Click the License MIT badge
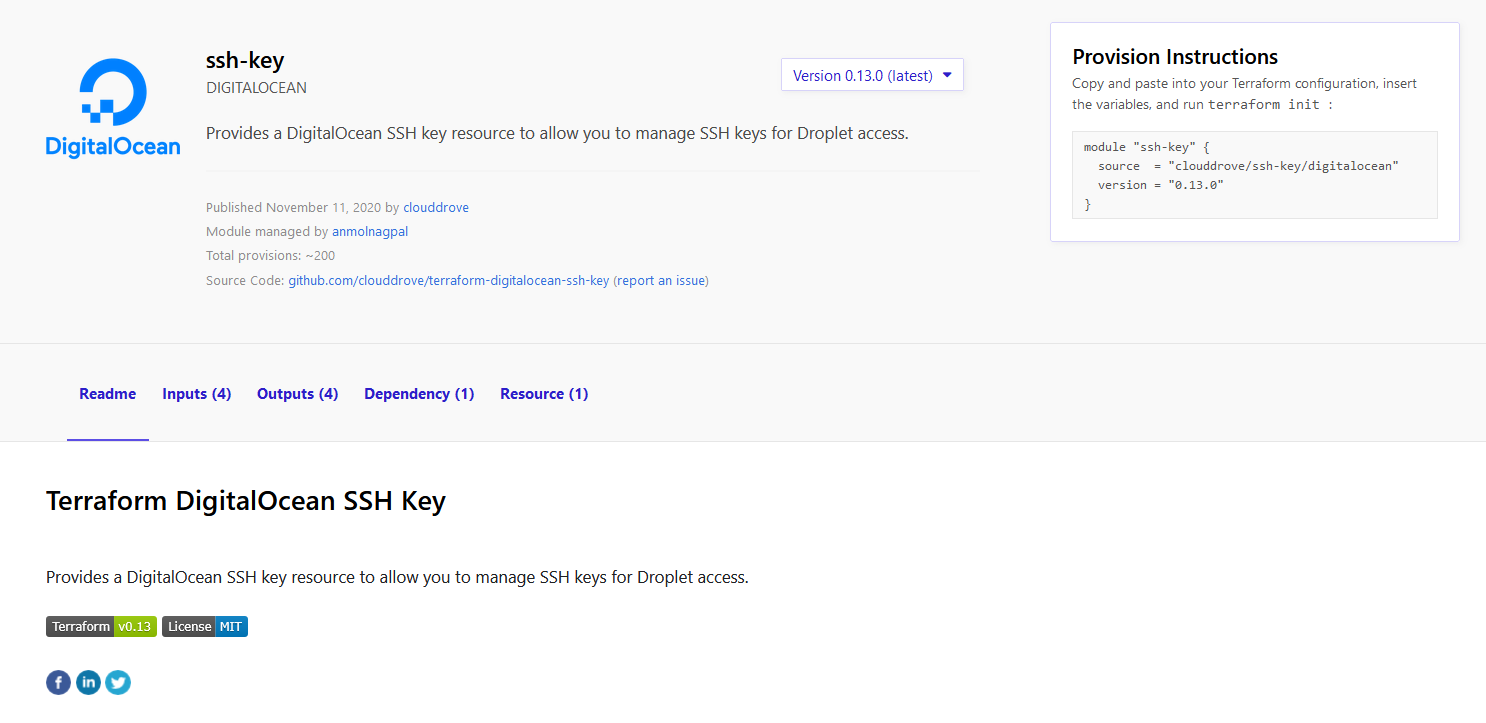The width and height of the screenshot is (1486, 723). (205, 627)
